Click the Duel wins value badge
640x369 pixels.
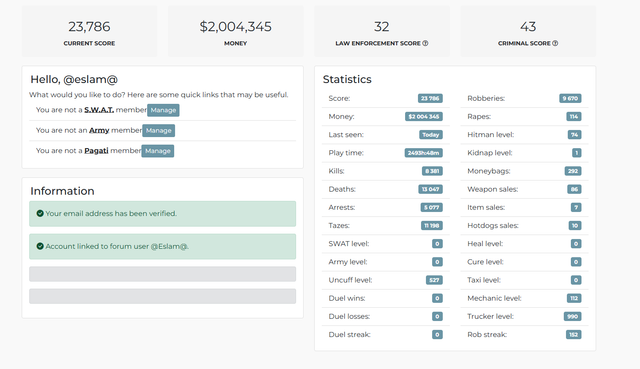point(437,298)
